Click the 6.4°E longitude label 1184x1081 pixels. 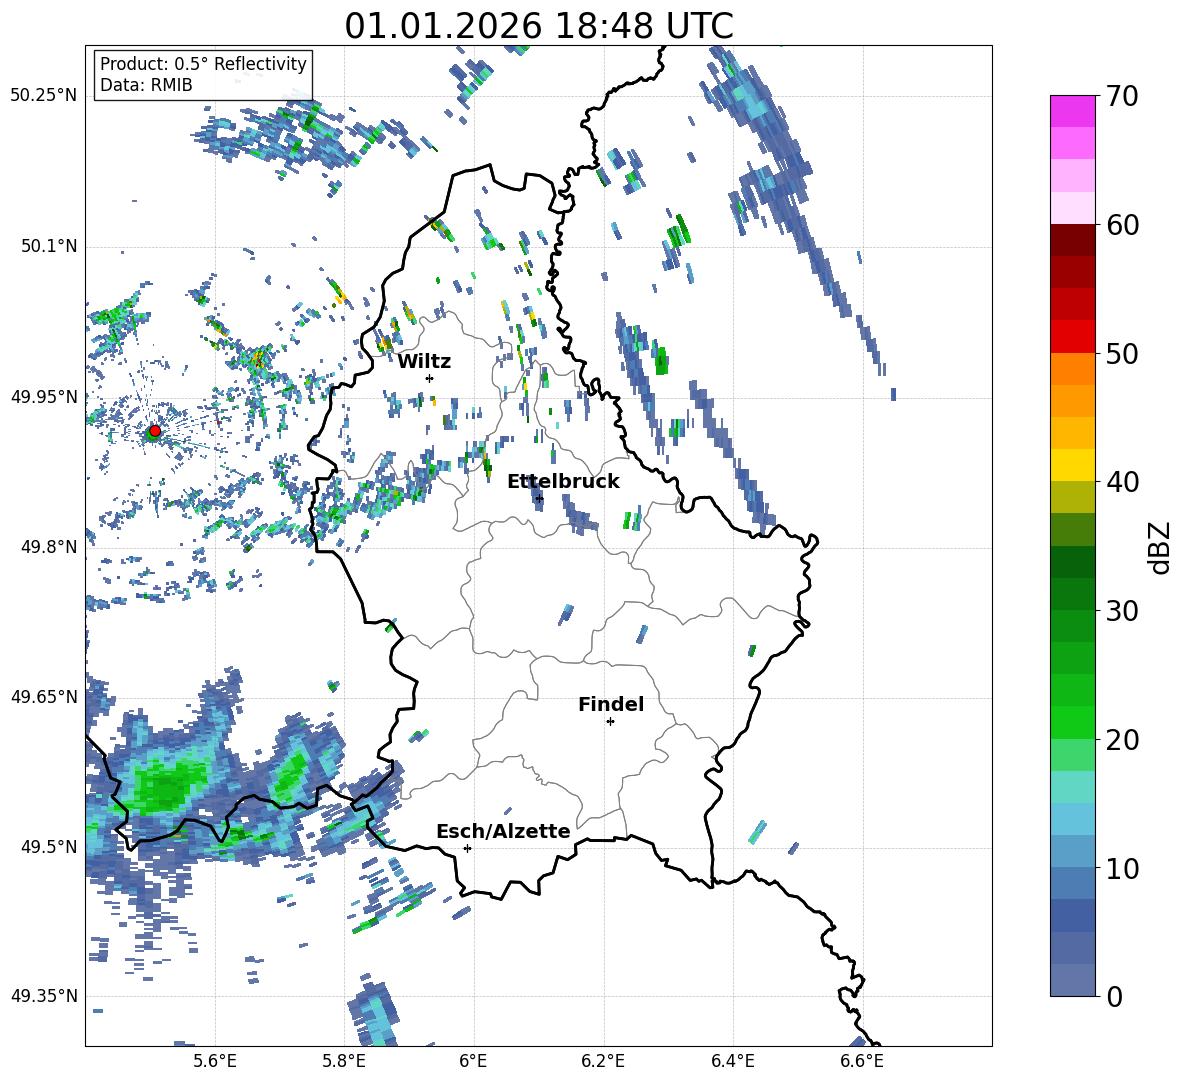(x=732, y=1061)
